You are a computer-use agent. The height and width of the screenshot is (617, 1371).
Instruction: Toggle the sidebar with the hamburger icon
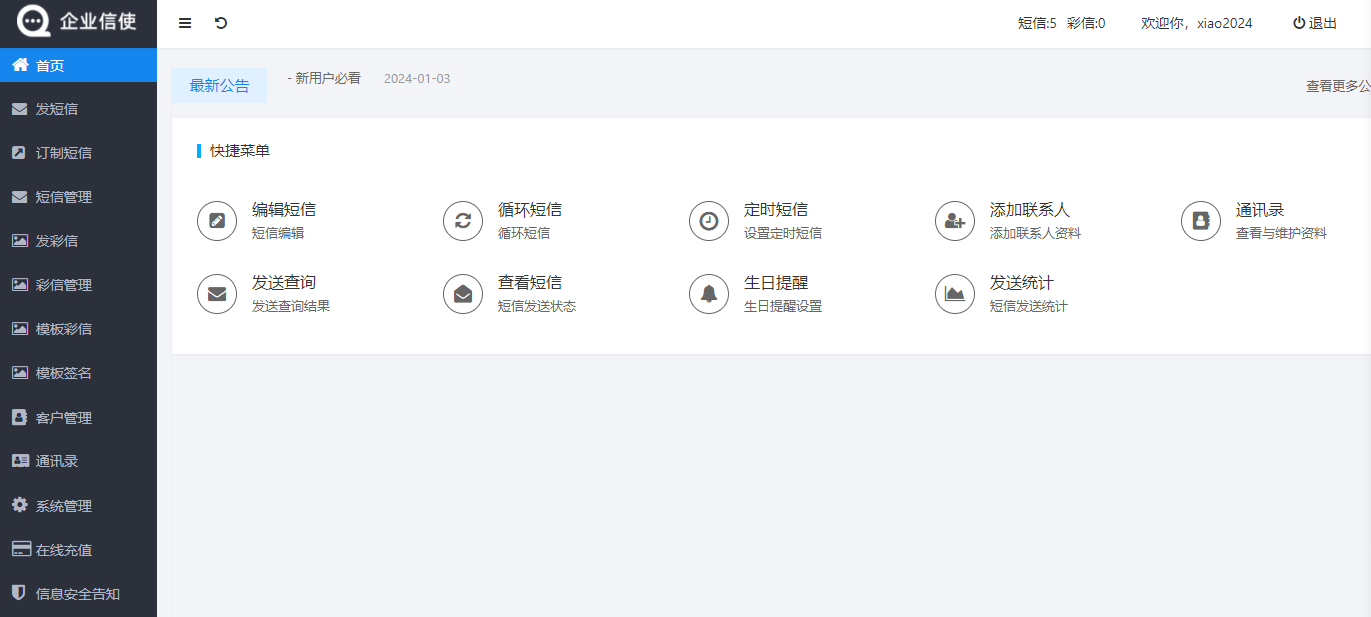(185, 23)
